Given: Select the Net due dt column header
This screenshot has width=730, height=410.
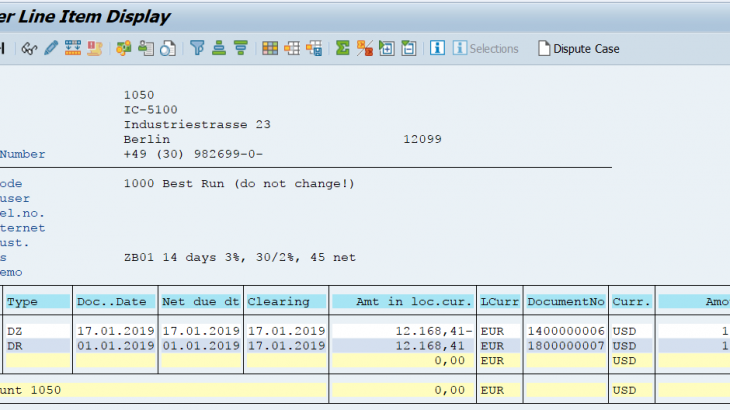Looking at the screenshot, I should [199, 301].
